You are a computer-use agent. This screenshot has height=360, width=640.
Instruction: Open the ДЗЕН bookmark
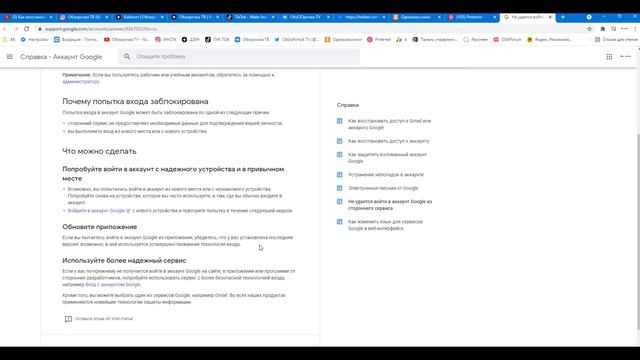pyautogui.click(x=191, y=40)
